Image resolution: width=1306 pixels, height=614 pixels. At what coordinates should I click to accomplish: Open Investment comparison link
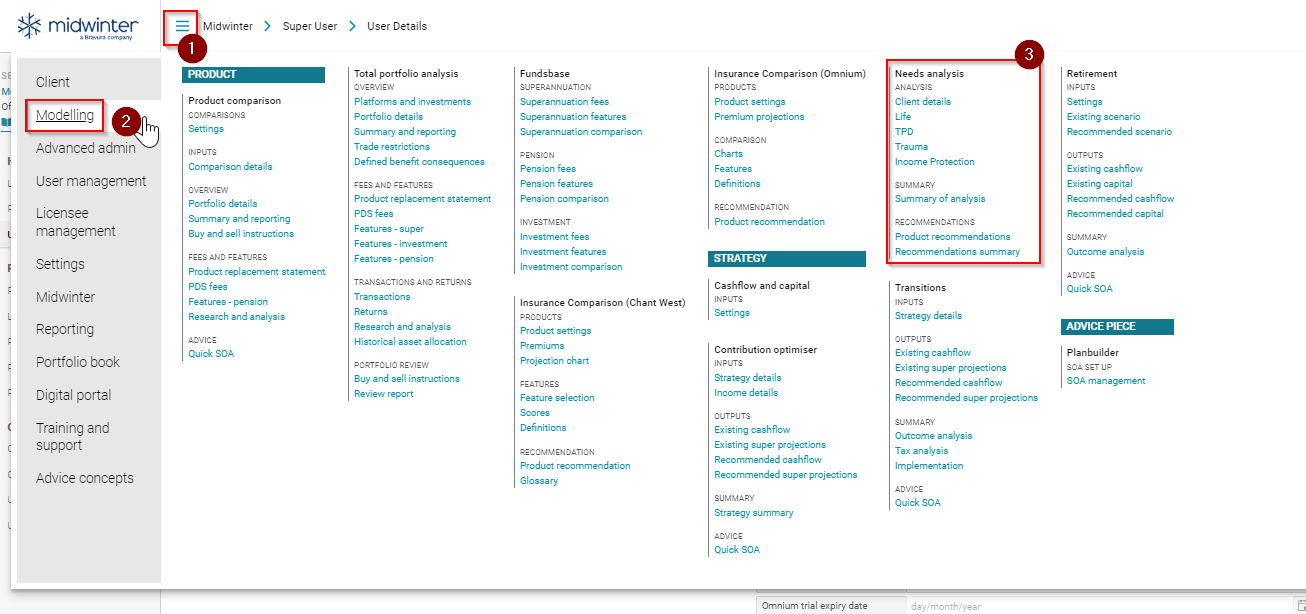coord(571,267)
